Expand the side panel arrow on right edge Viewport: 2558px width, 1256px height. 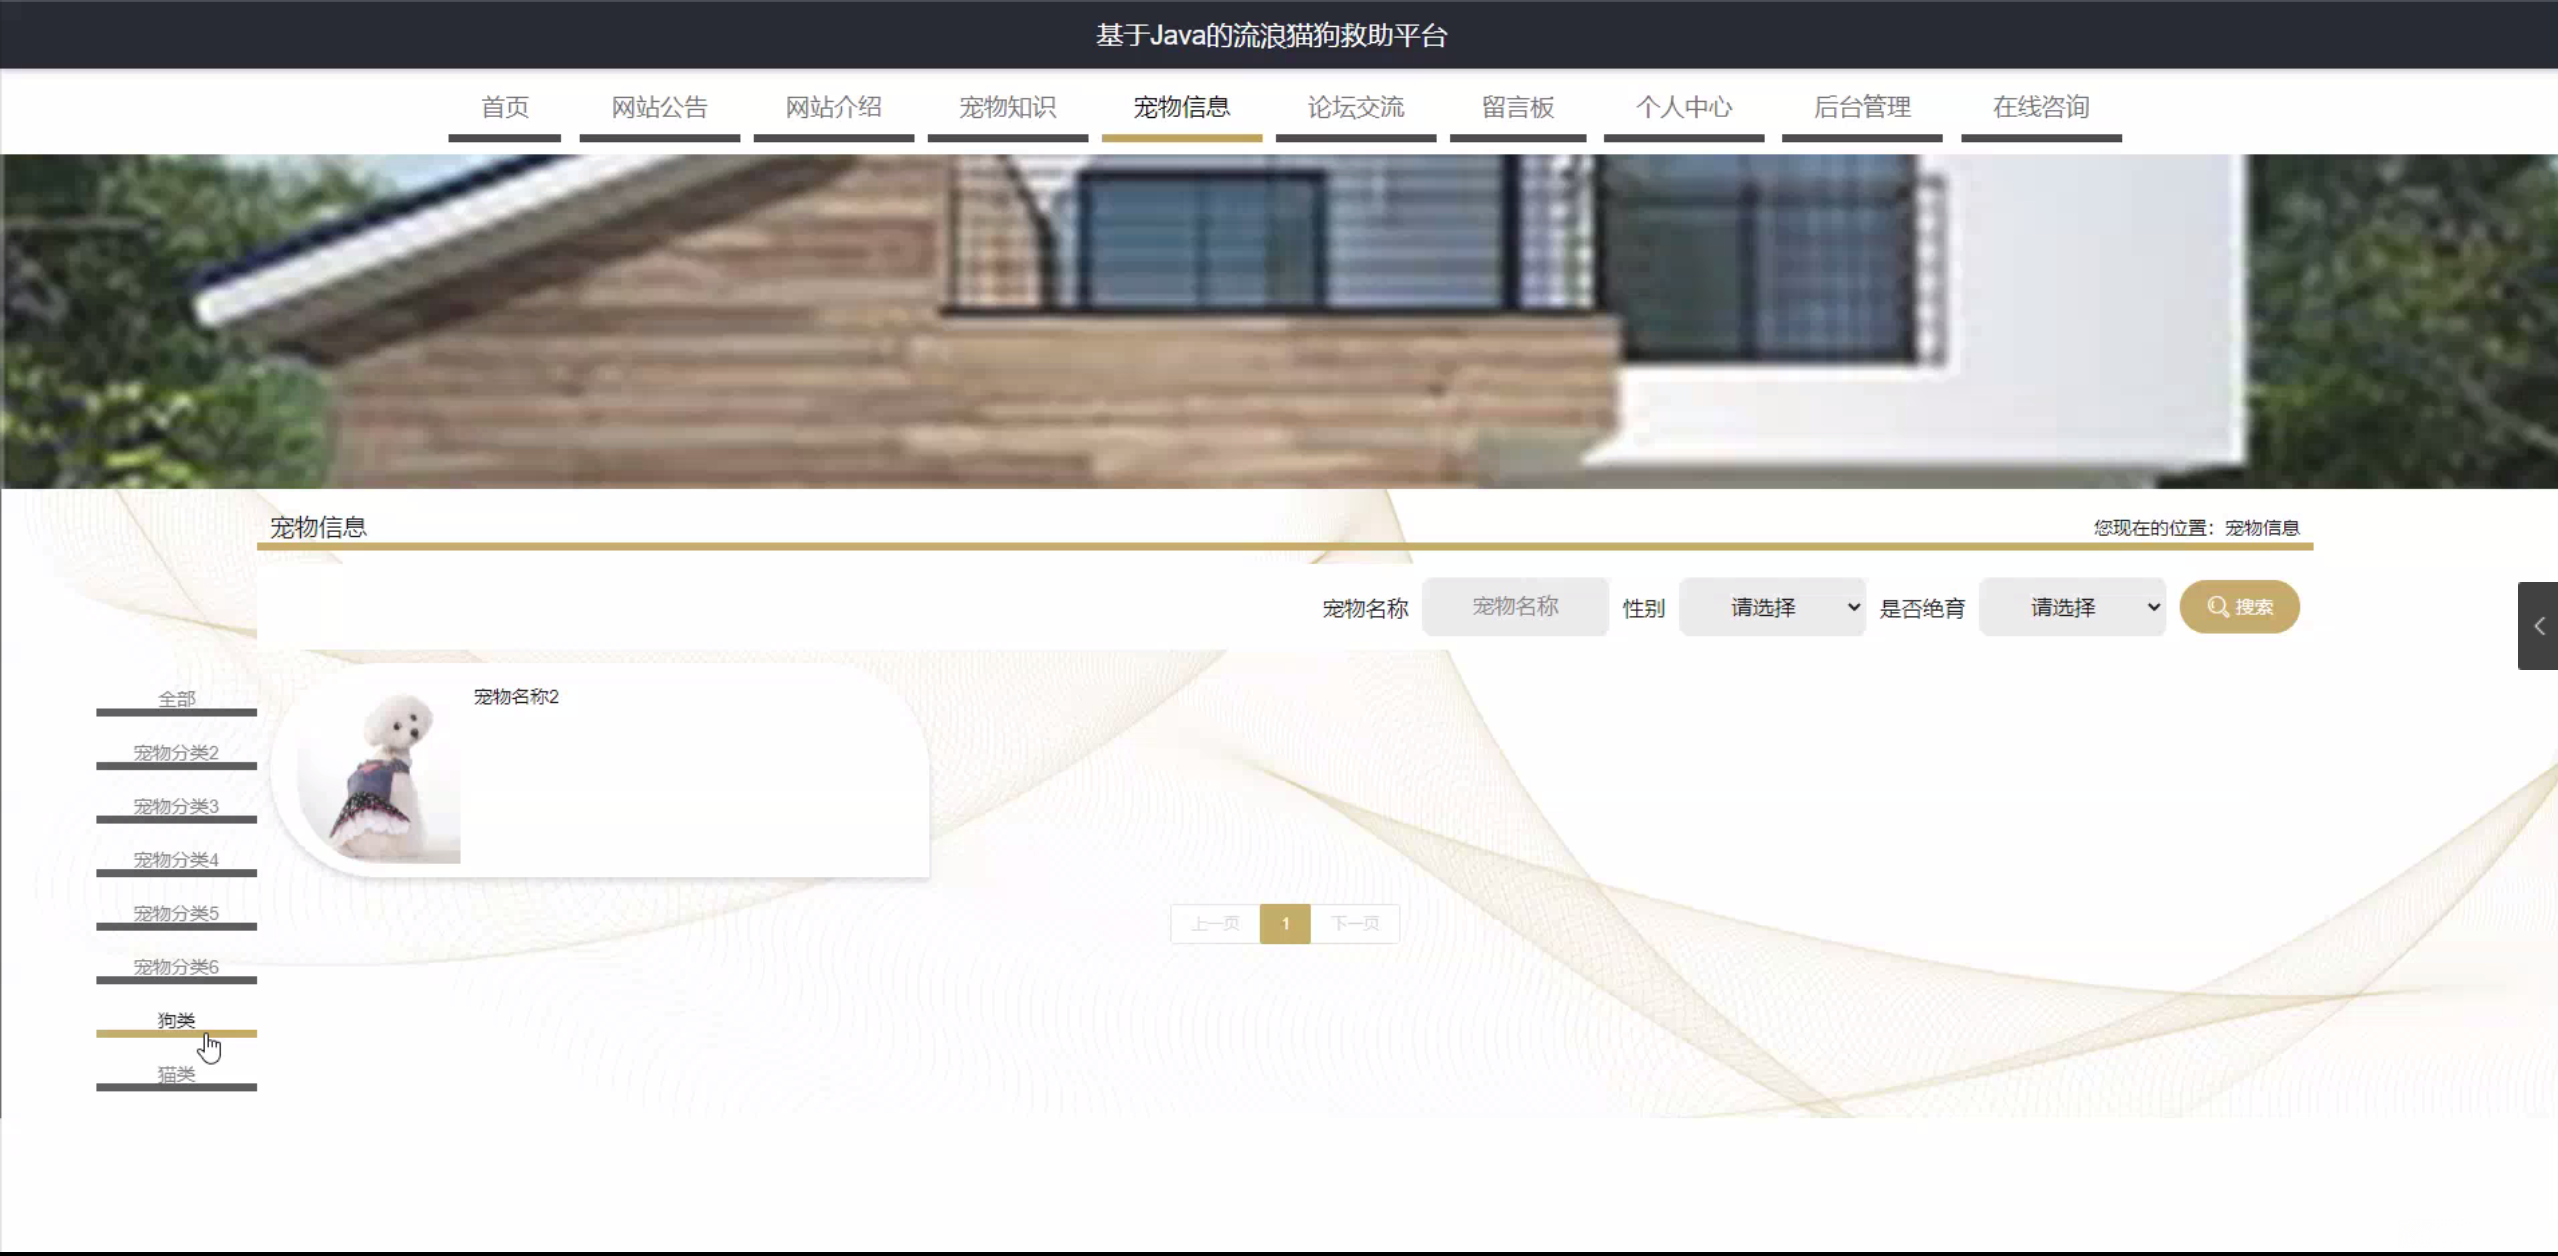coord(2538,626)
